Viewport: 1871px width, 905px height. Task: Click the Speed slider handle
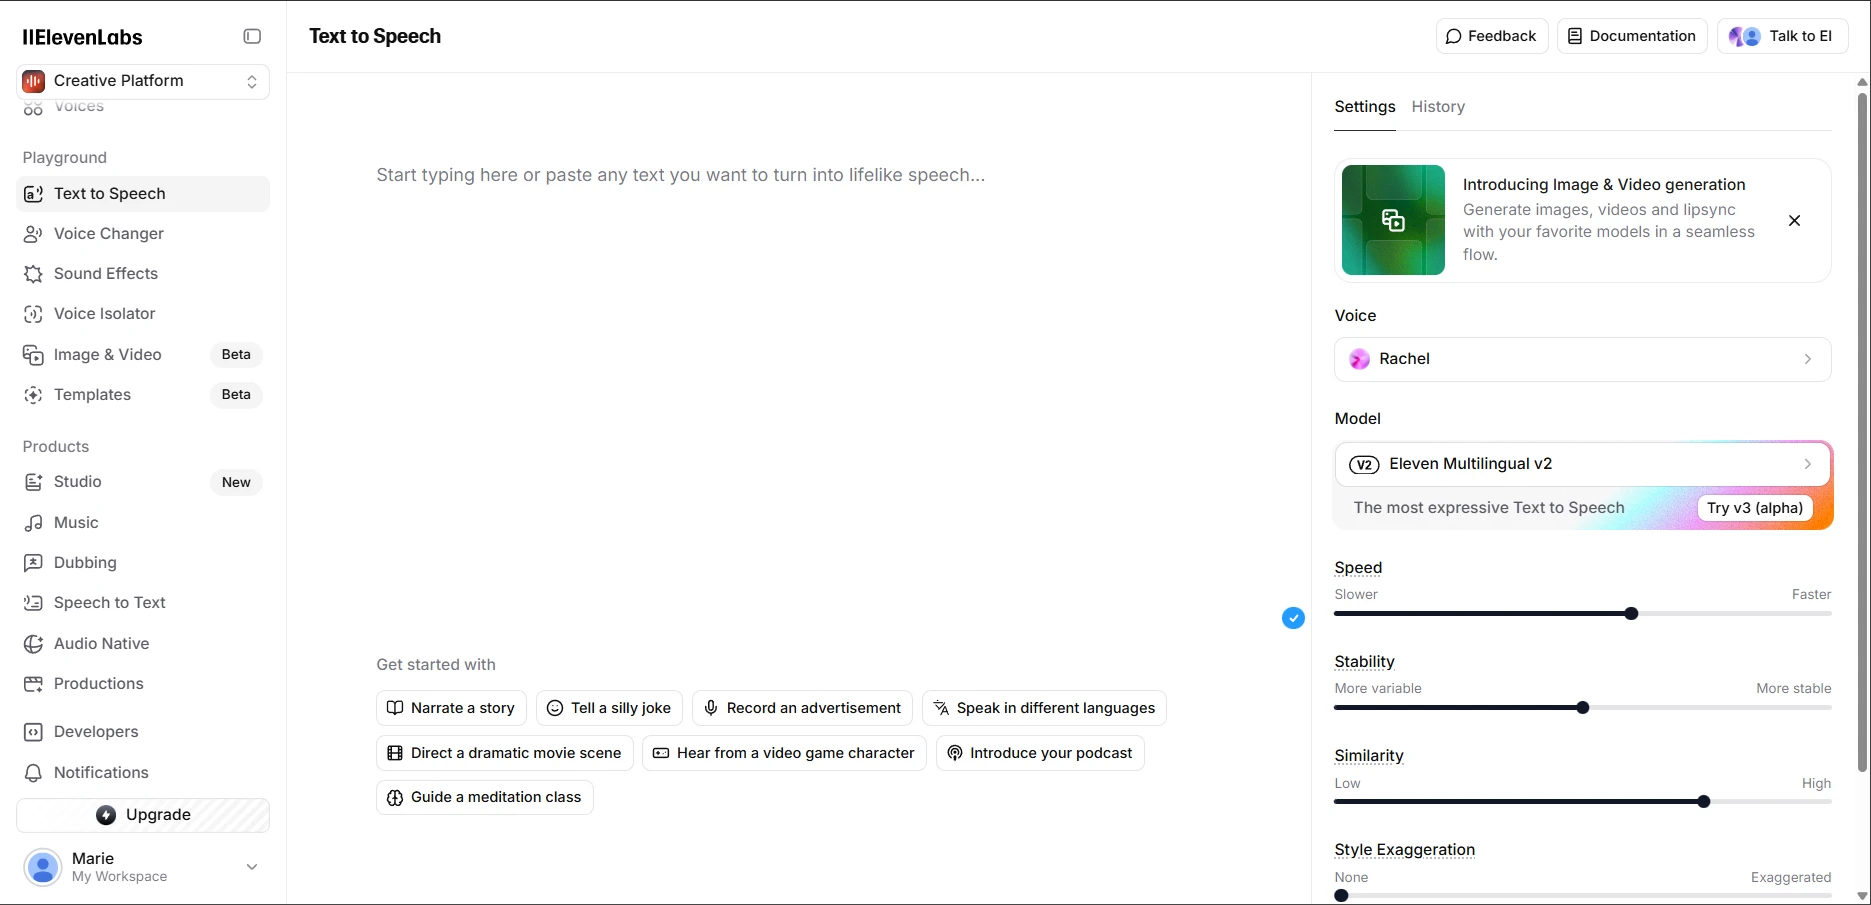1631,614
